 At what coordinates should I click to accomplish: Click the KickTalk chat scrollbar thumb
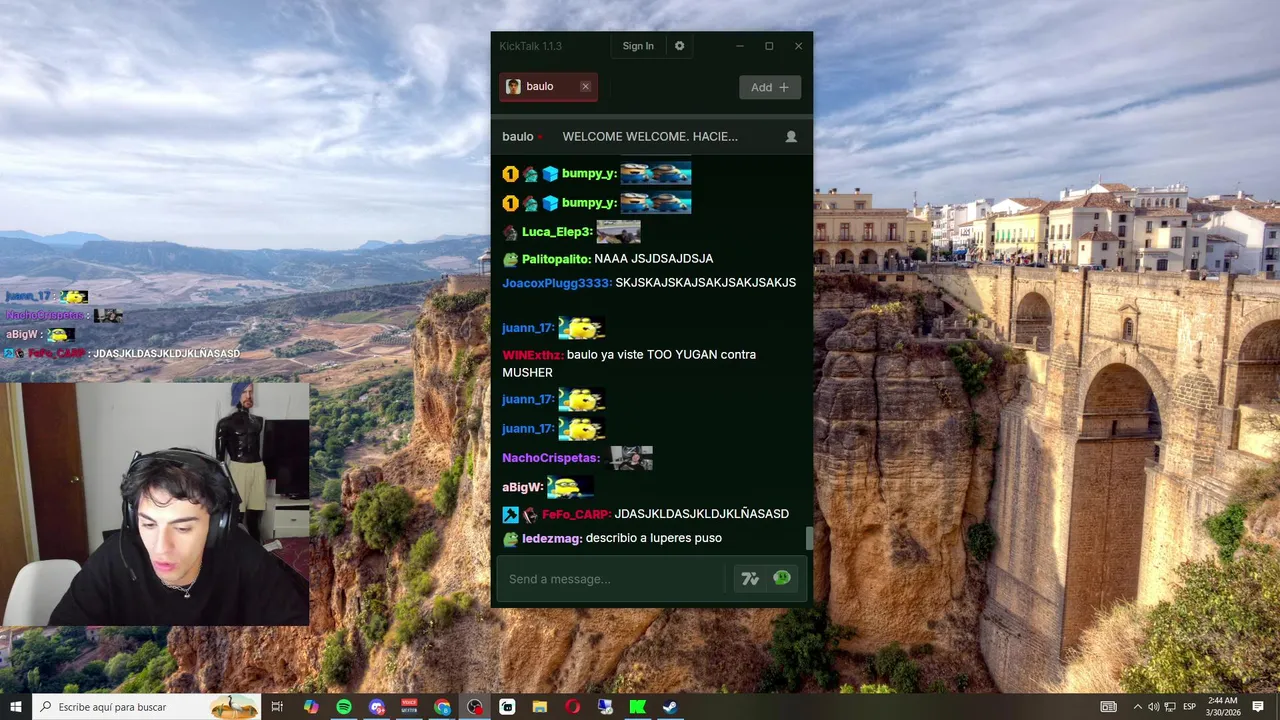[809, 538]
